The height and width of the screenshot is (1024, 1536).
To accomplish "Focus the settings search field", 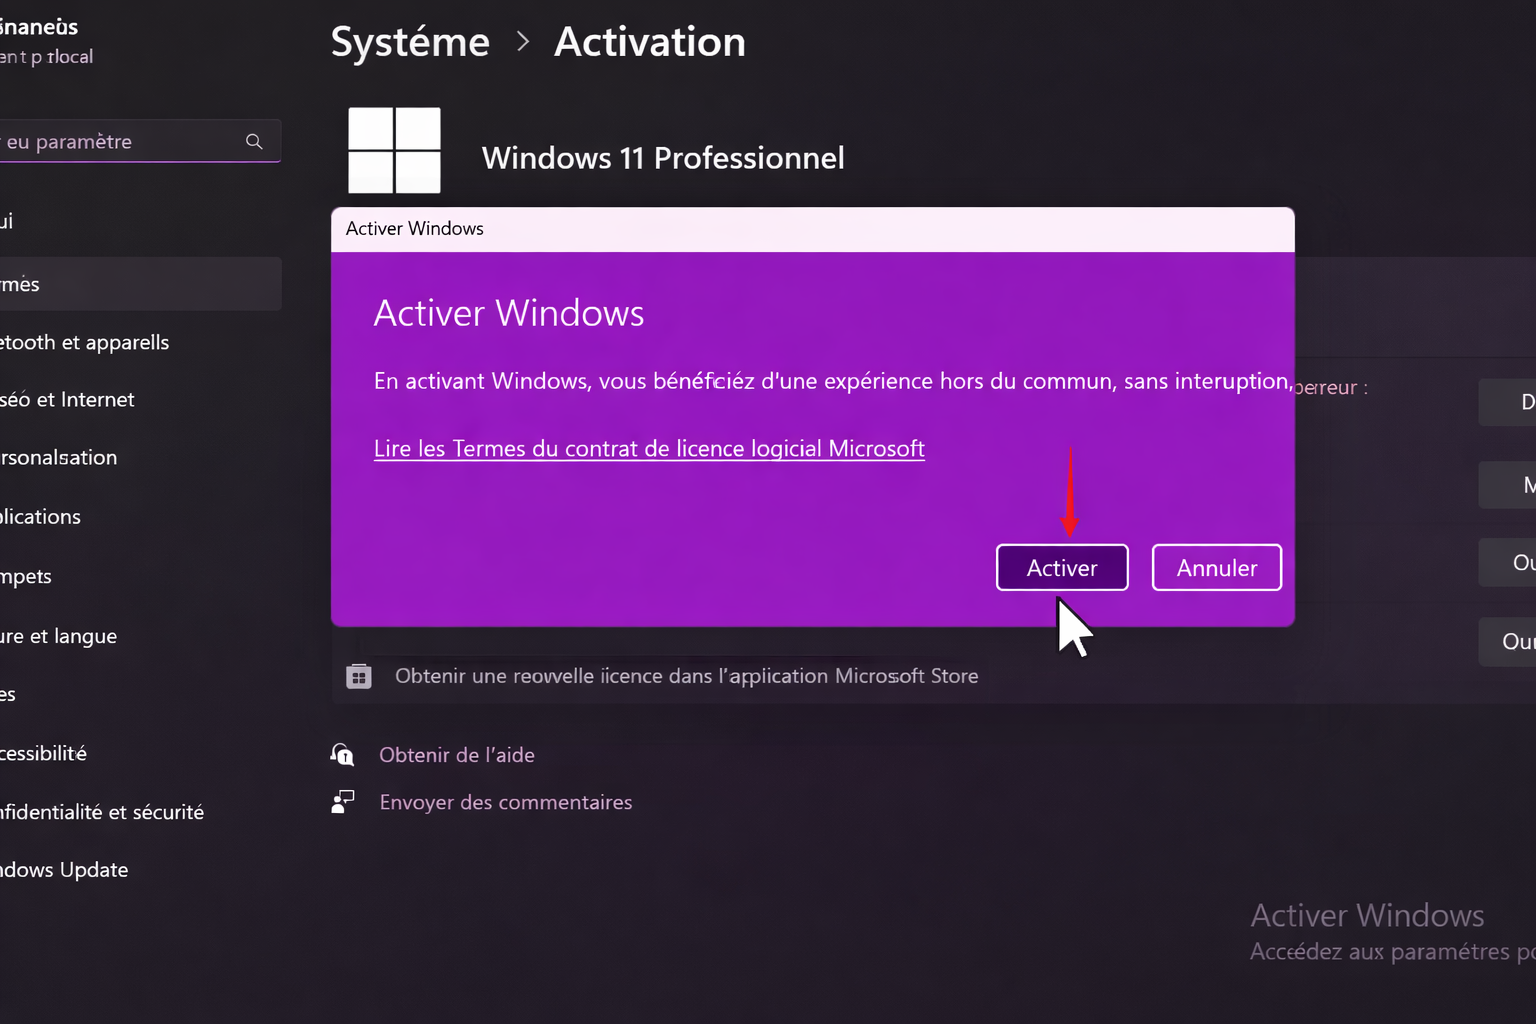I will (138, 142).
